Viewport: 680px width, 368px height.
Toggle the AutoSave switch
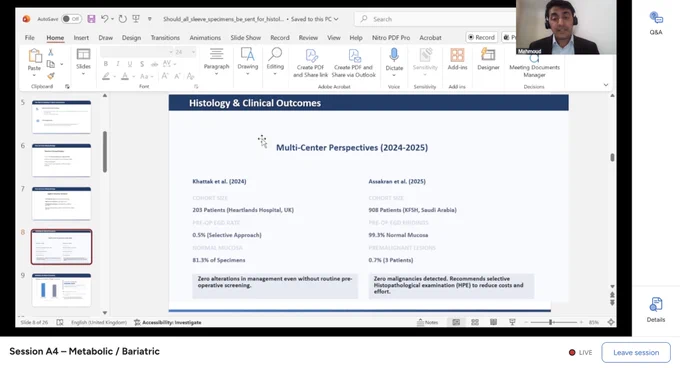(71, 19)
